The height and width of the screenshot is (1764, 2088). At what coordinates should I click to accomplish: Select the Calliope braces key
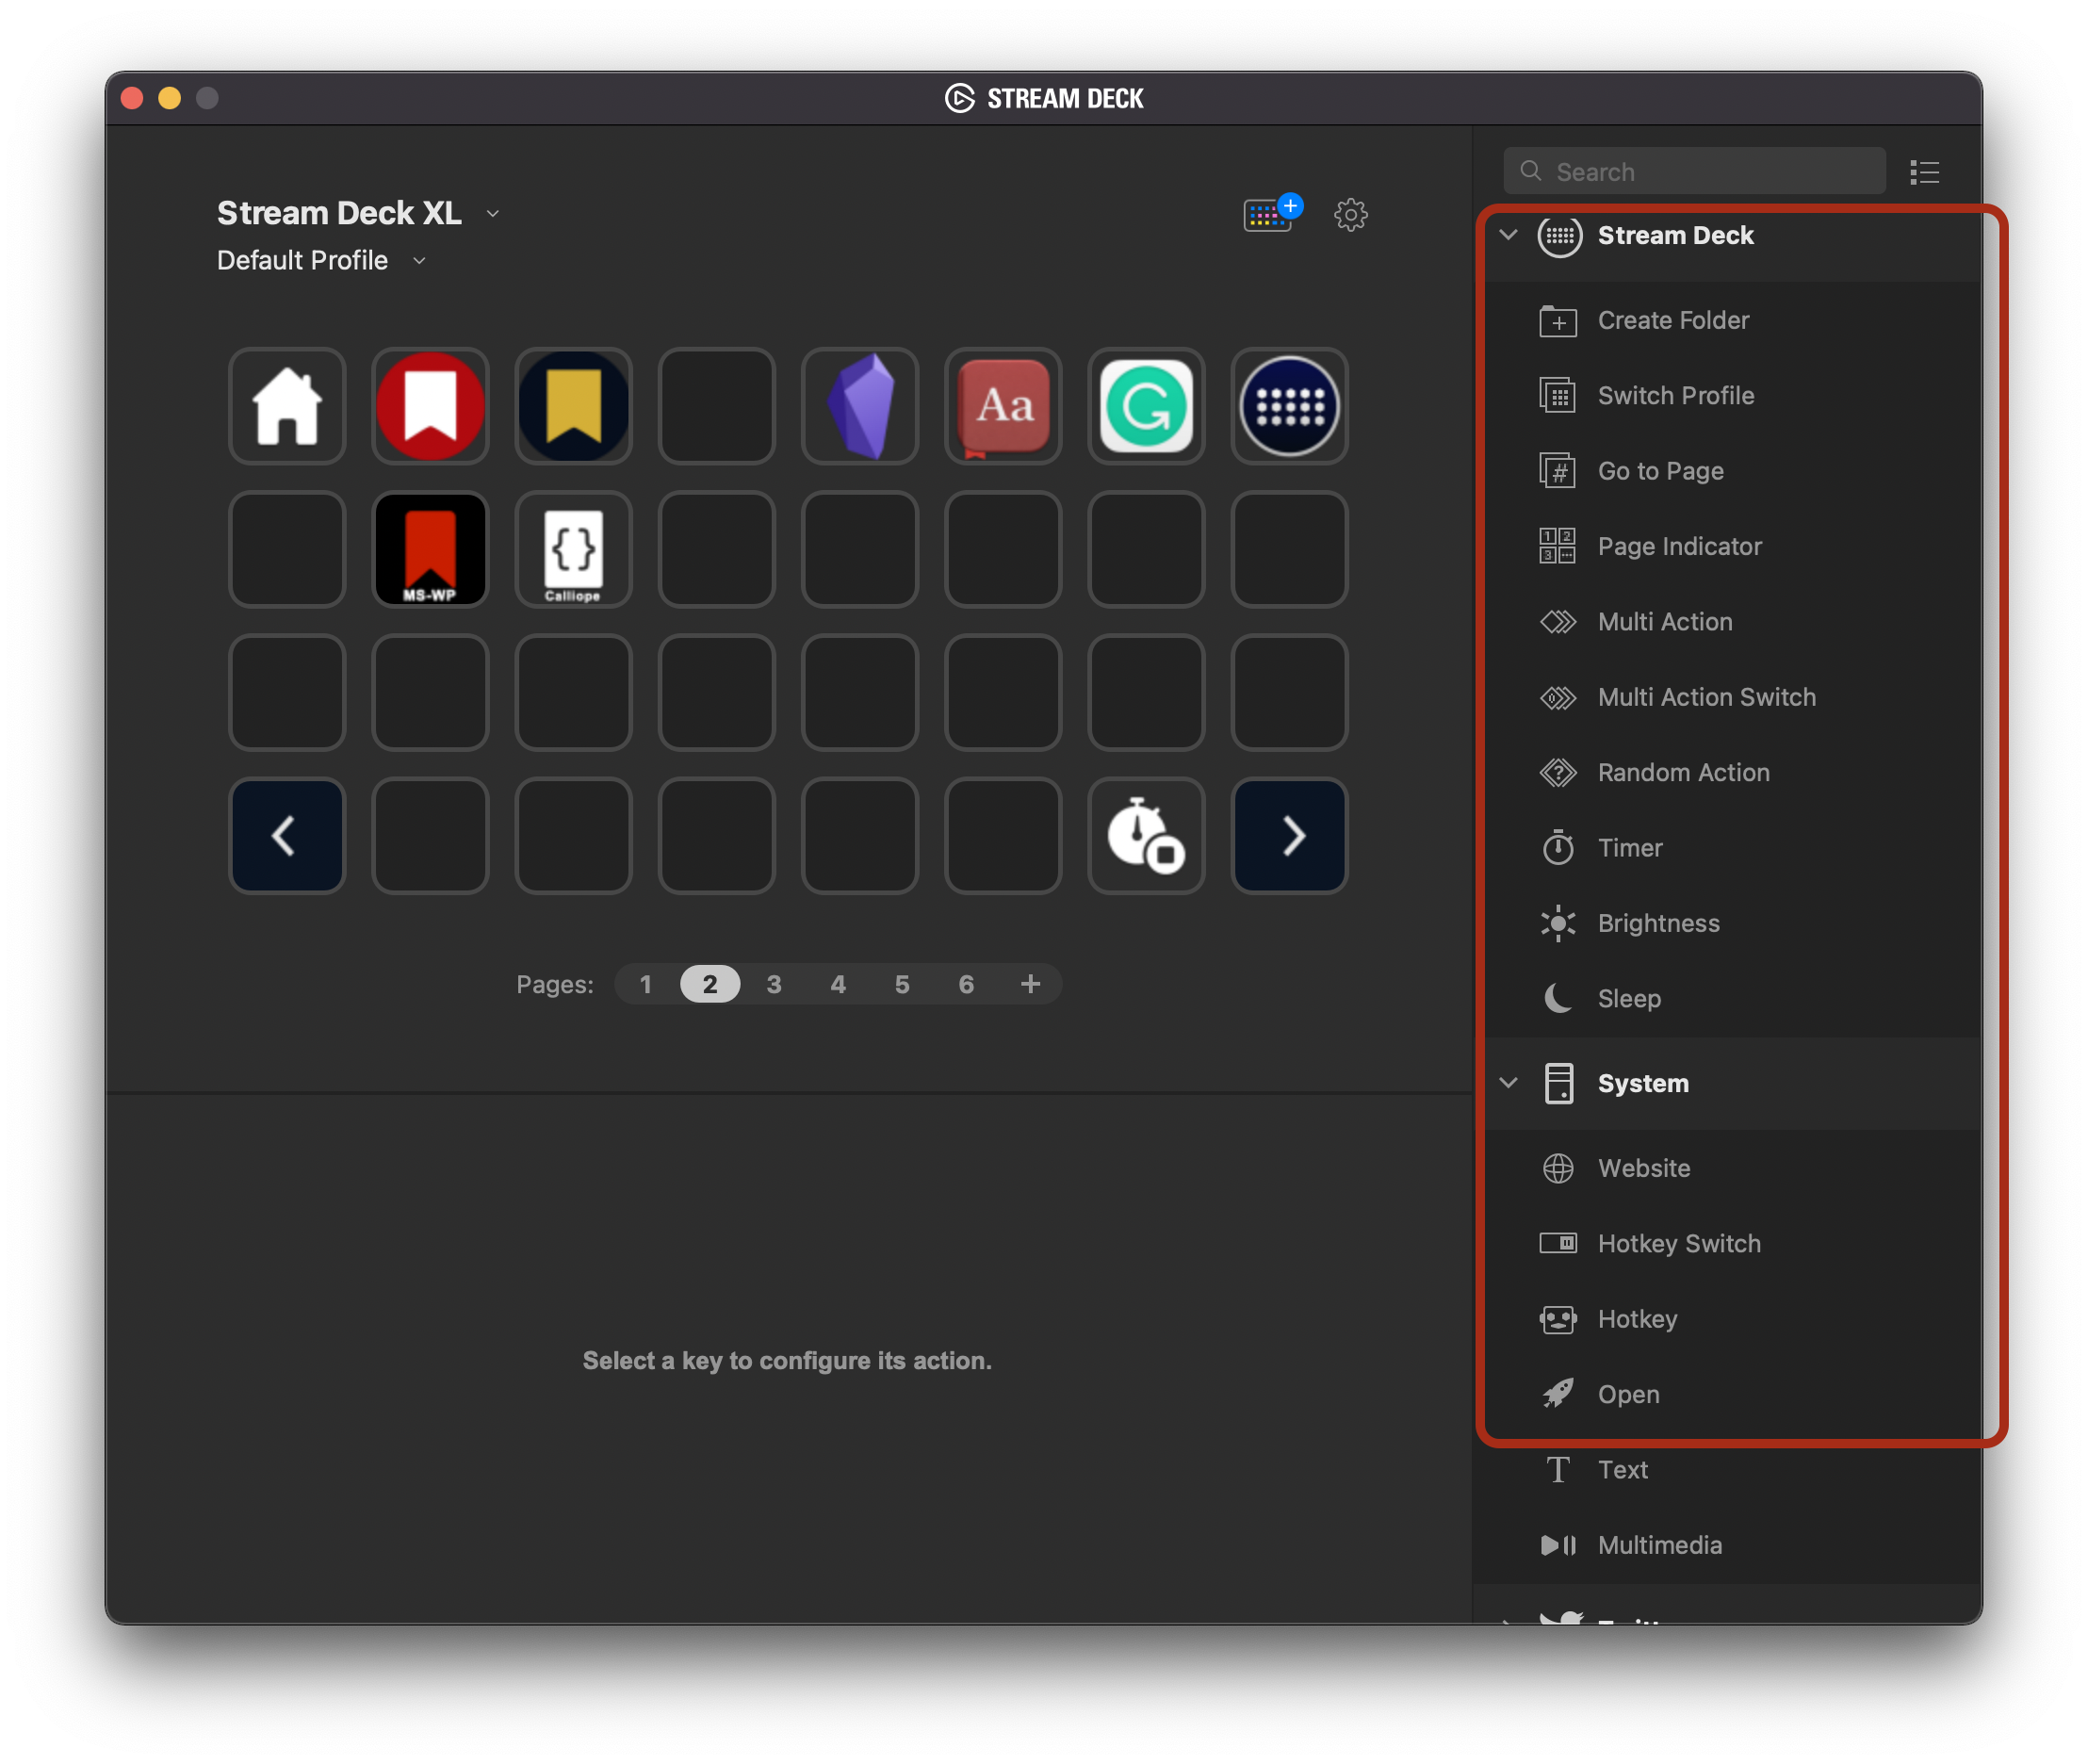[573, 549]
